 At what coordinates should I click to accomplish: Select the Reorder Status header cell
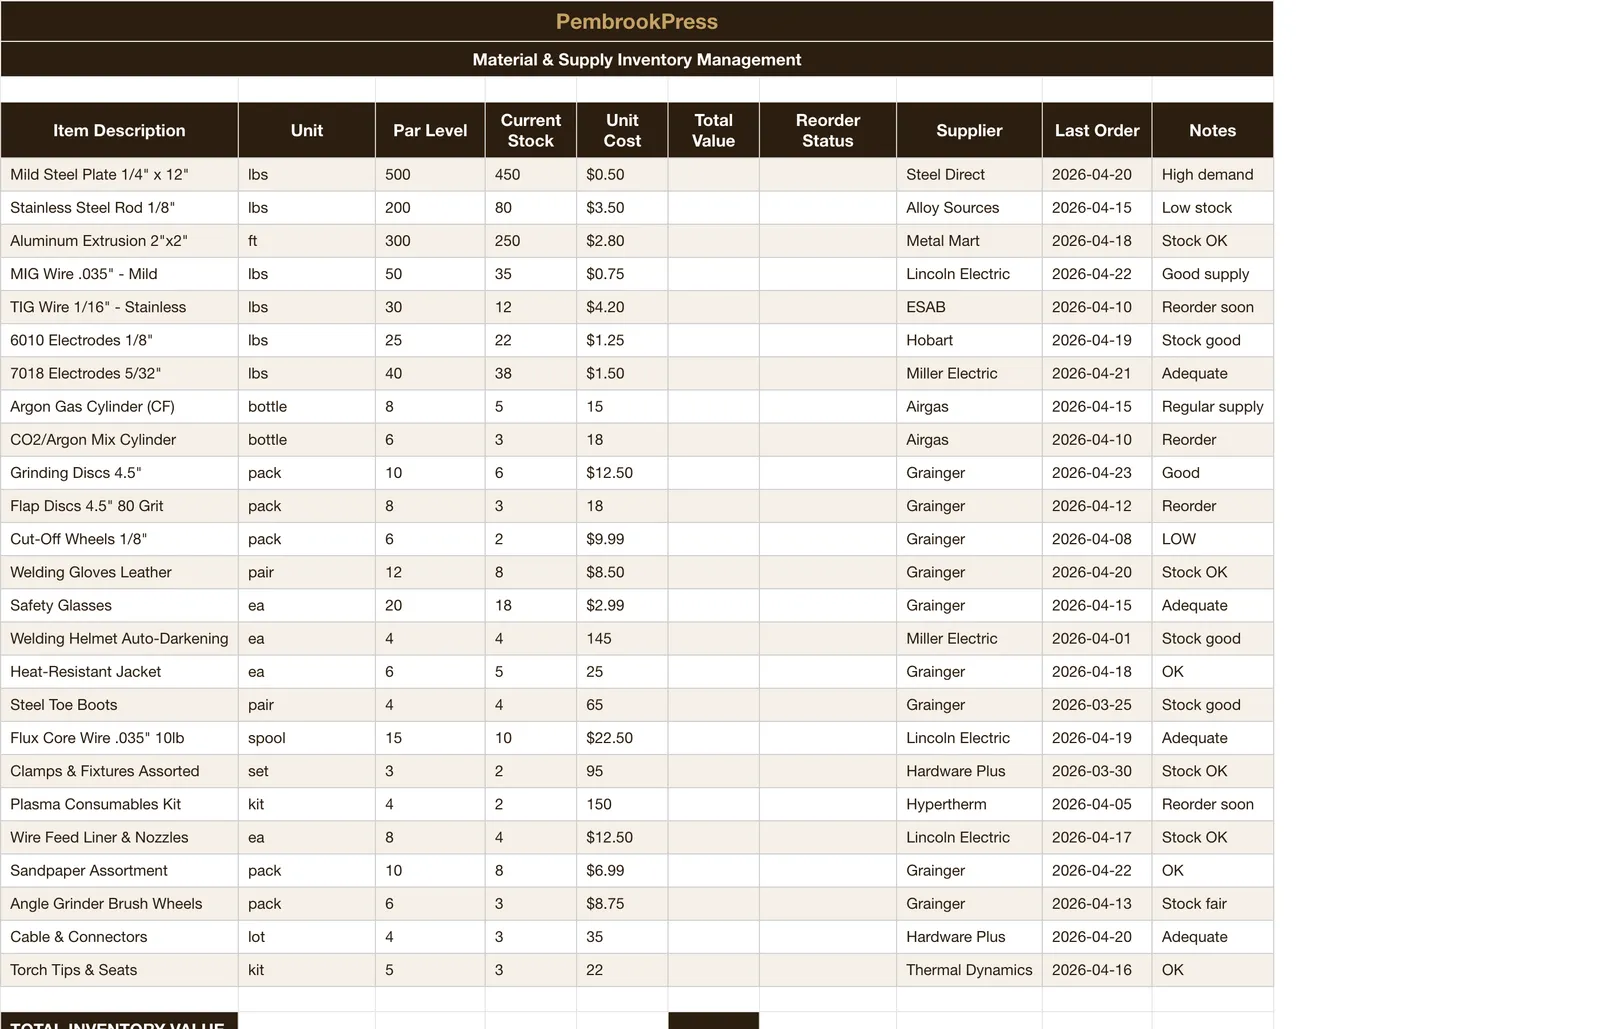point(827,130)
